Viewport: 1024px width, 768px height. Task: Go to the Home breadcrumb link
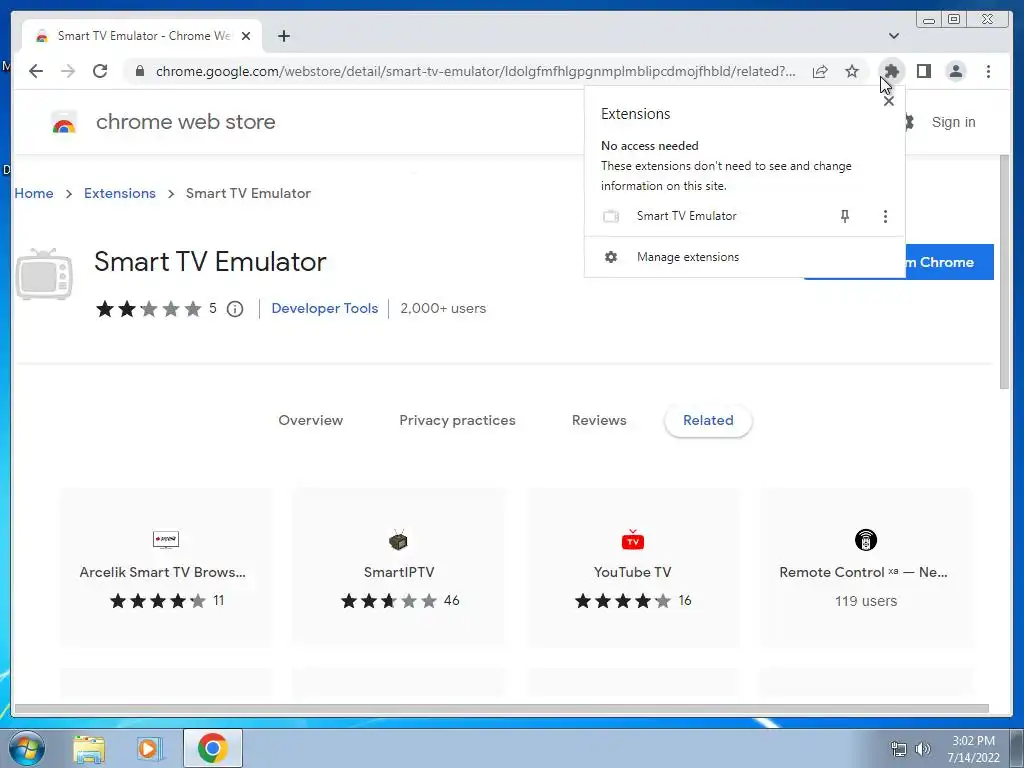34,193
